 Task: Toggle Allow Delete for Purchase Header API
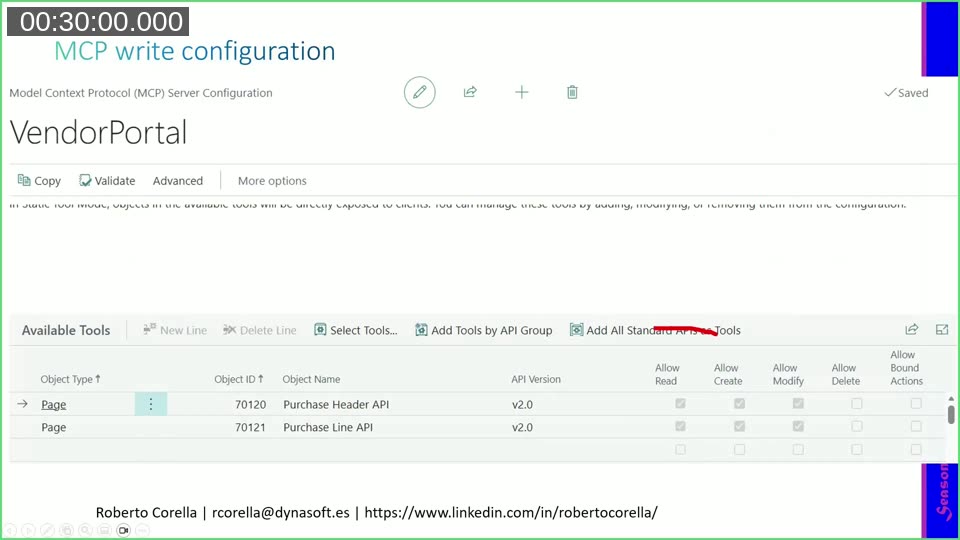(857, 403)
